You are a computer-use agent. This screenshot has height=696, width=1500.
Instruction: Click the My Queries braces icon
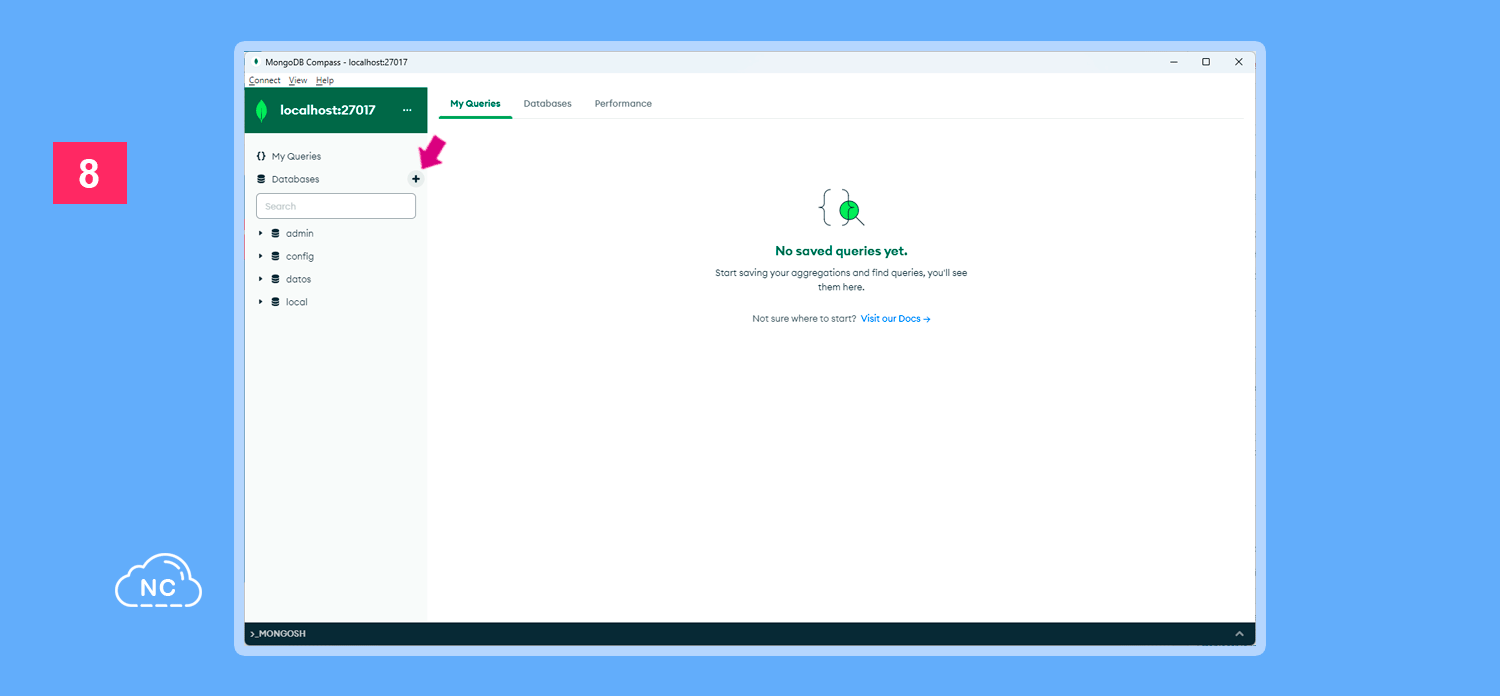click(x=261, y=156)
